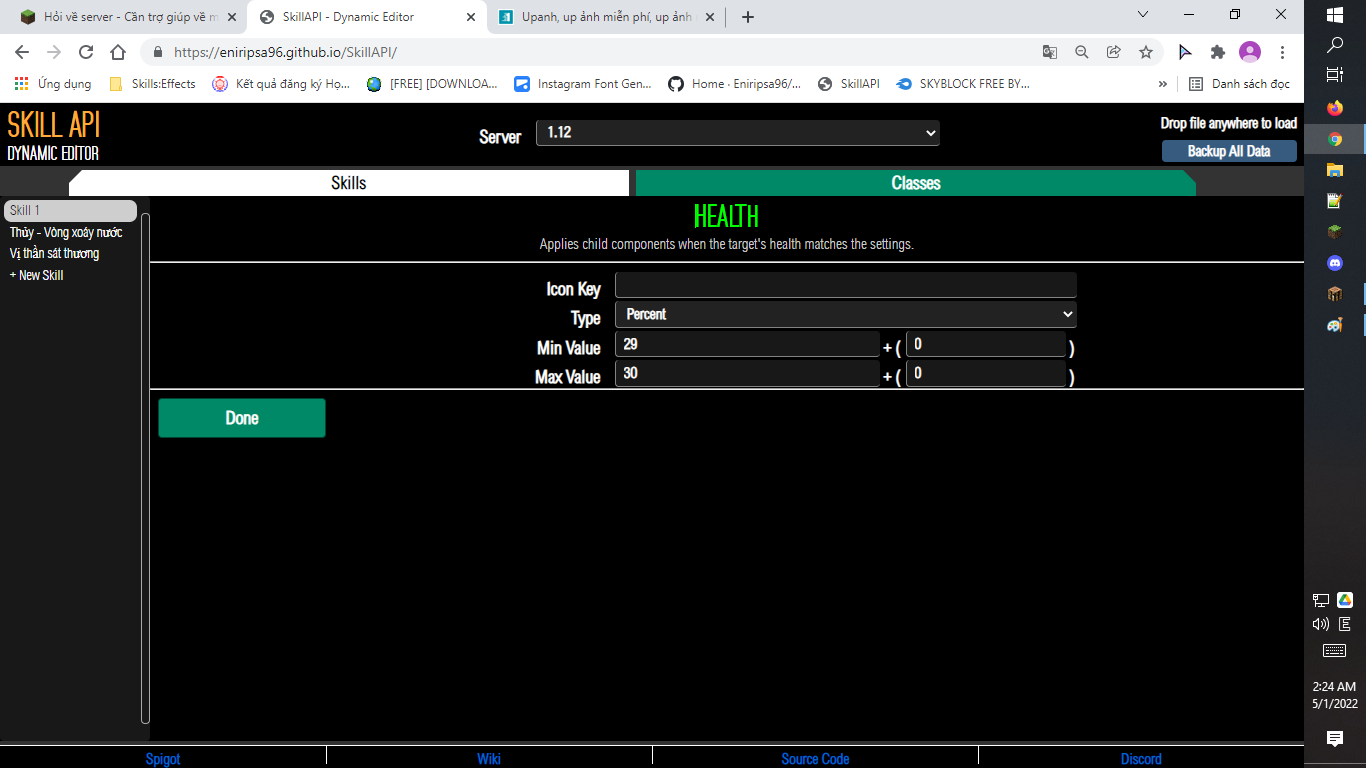The image size is (1366, 768).
Task: Select the Thủy - Vòng xoáy nước skill
Action: 66,232
